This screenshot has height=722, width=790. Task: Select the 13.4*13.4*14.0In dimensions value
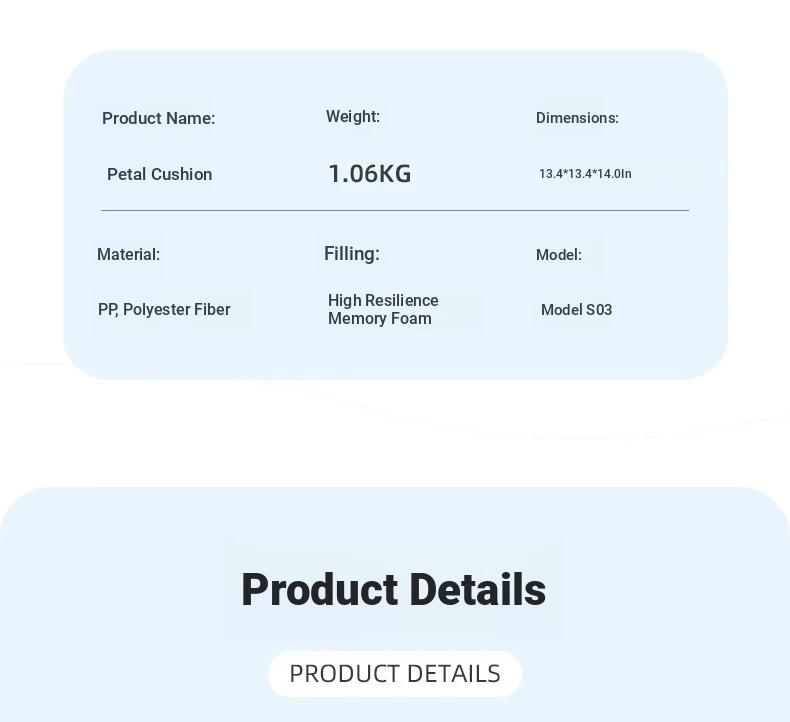(585, 174)
